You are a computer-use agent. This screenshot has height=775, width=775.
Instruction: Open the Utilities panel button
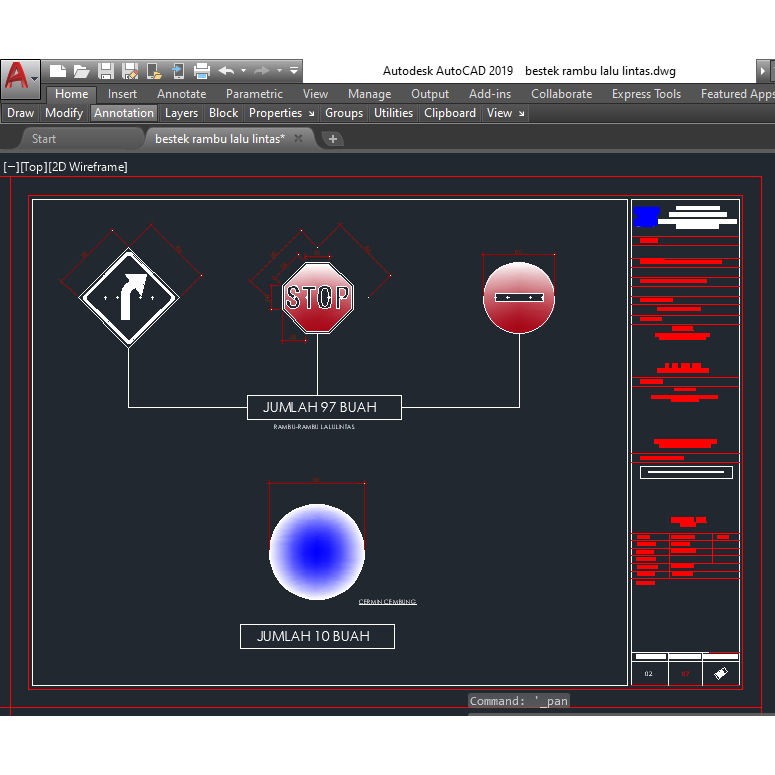click(x=393, y=113)
